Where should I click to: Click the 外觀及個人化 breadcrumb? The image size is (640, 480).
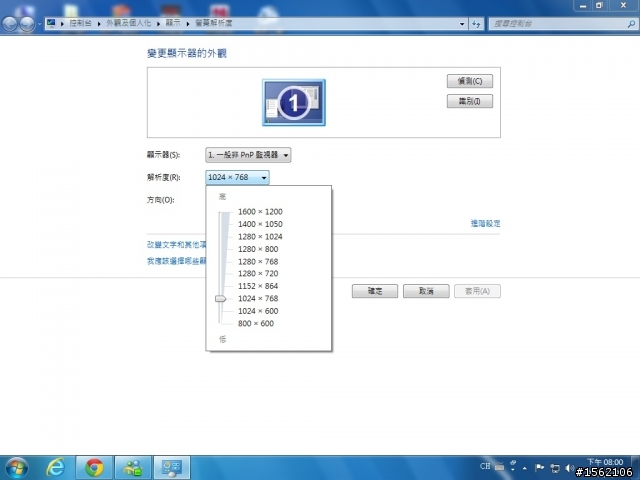[x=129, y=23]
